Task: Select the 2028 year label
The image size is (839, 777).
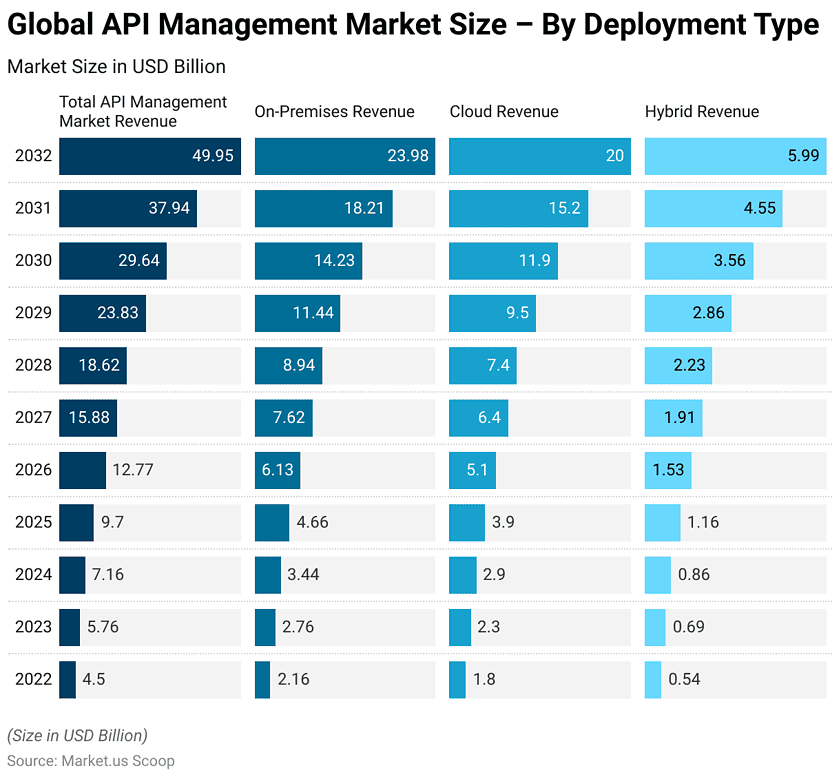Action: pos(33,365)
